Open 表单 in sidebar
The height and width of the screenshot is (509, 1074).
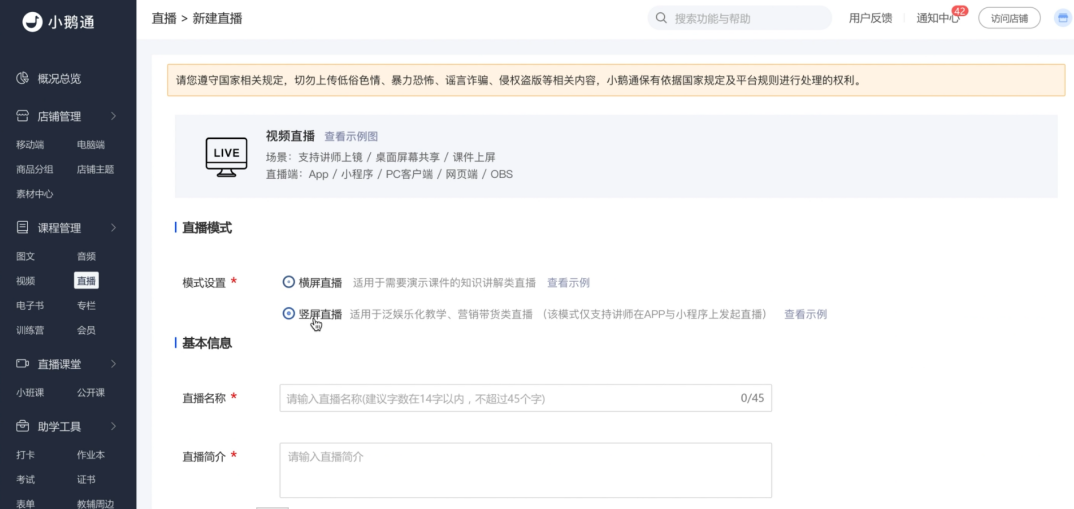[x=25, y=504]
